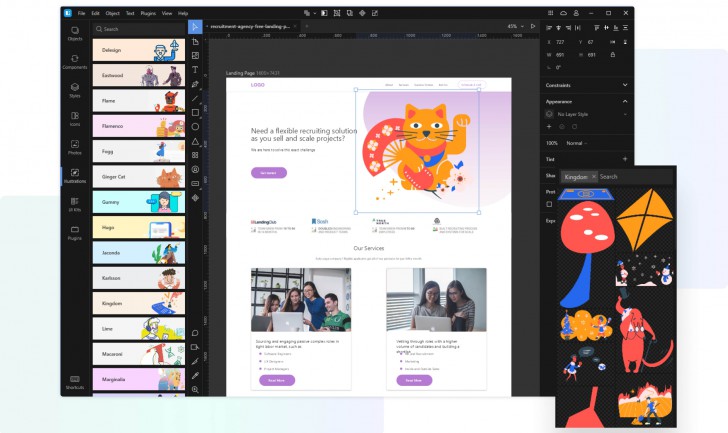The image size is (728, 433).
Task: Click the cloud documents icon
Action: (x=563, y=13)
